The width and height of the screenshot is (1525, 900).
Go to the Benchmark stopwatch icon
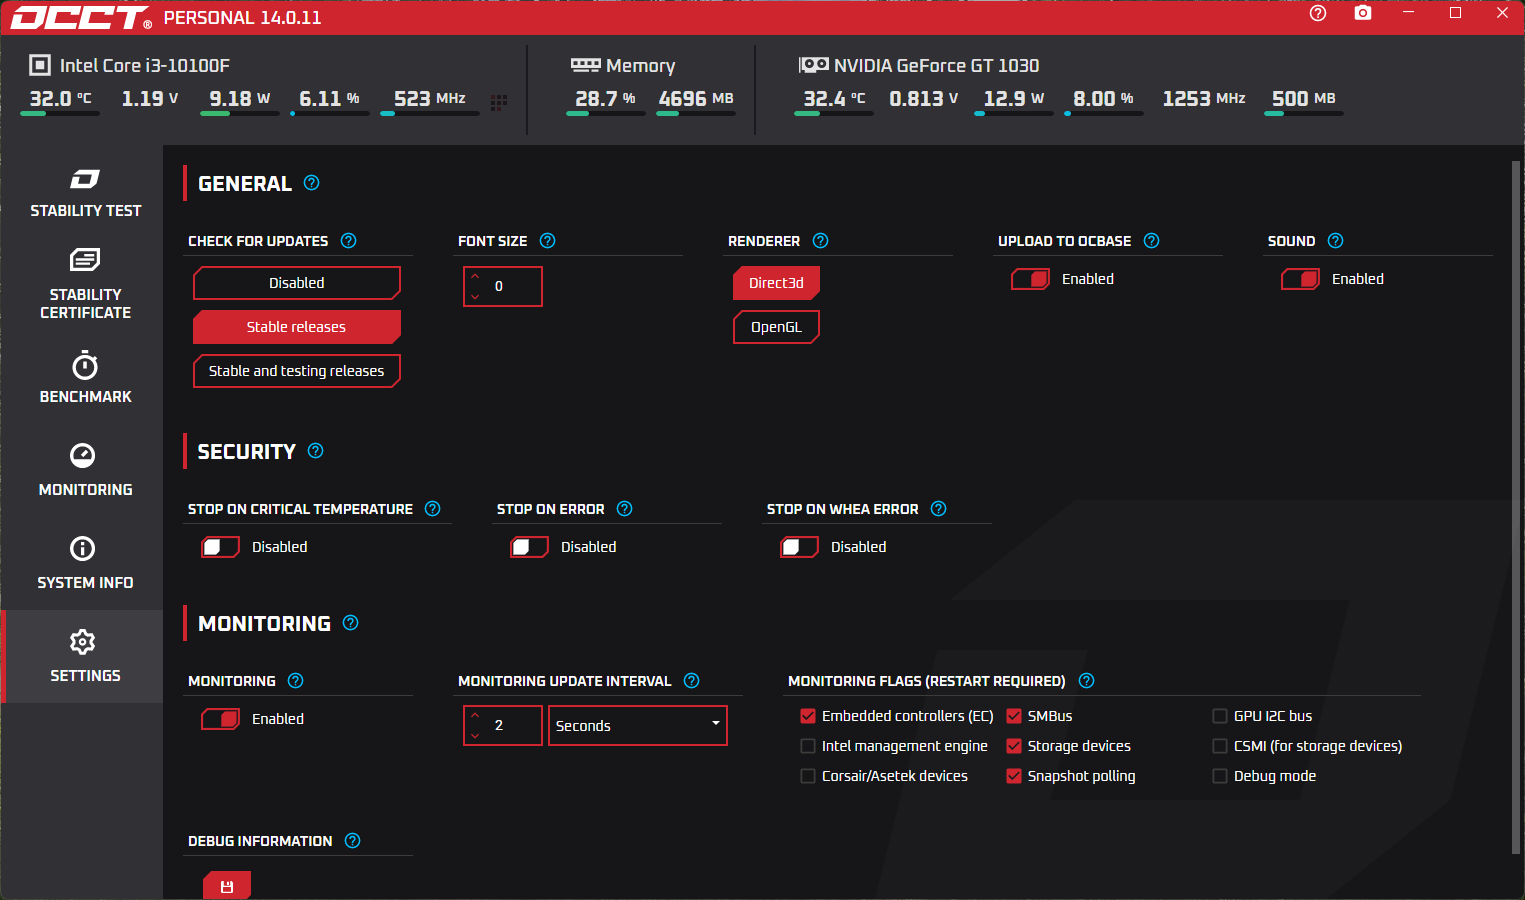pyautogui.click(x=85, y=365)
